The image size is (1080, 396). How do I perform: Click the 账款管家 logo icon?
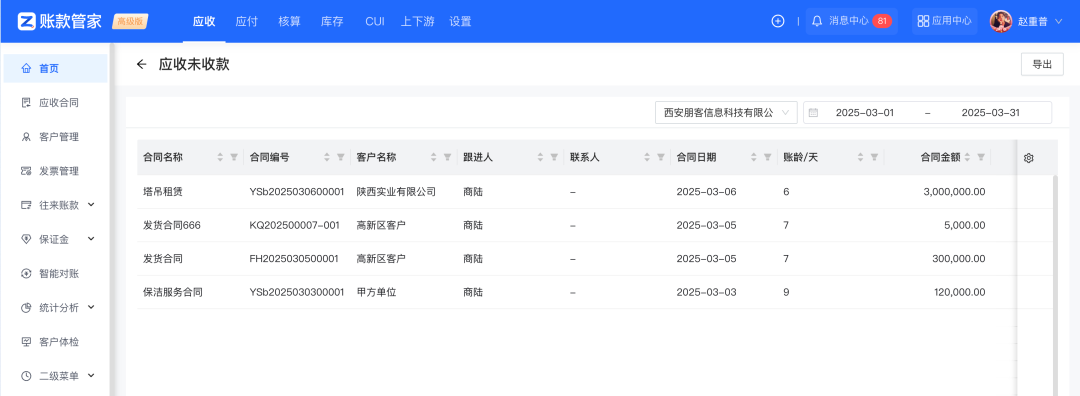tap(27, 21)
